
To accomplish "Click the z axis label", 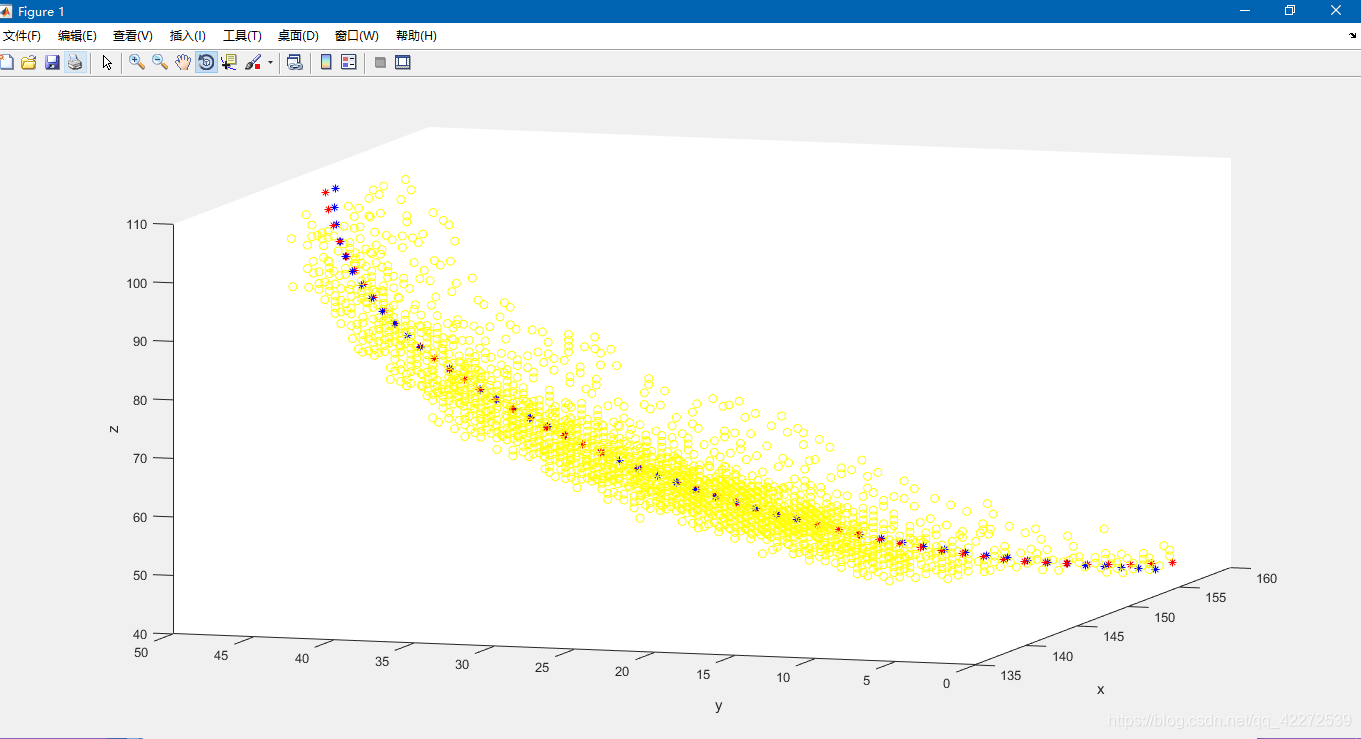I will [x=114, y=428].
